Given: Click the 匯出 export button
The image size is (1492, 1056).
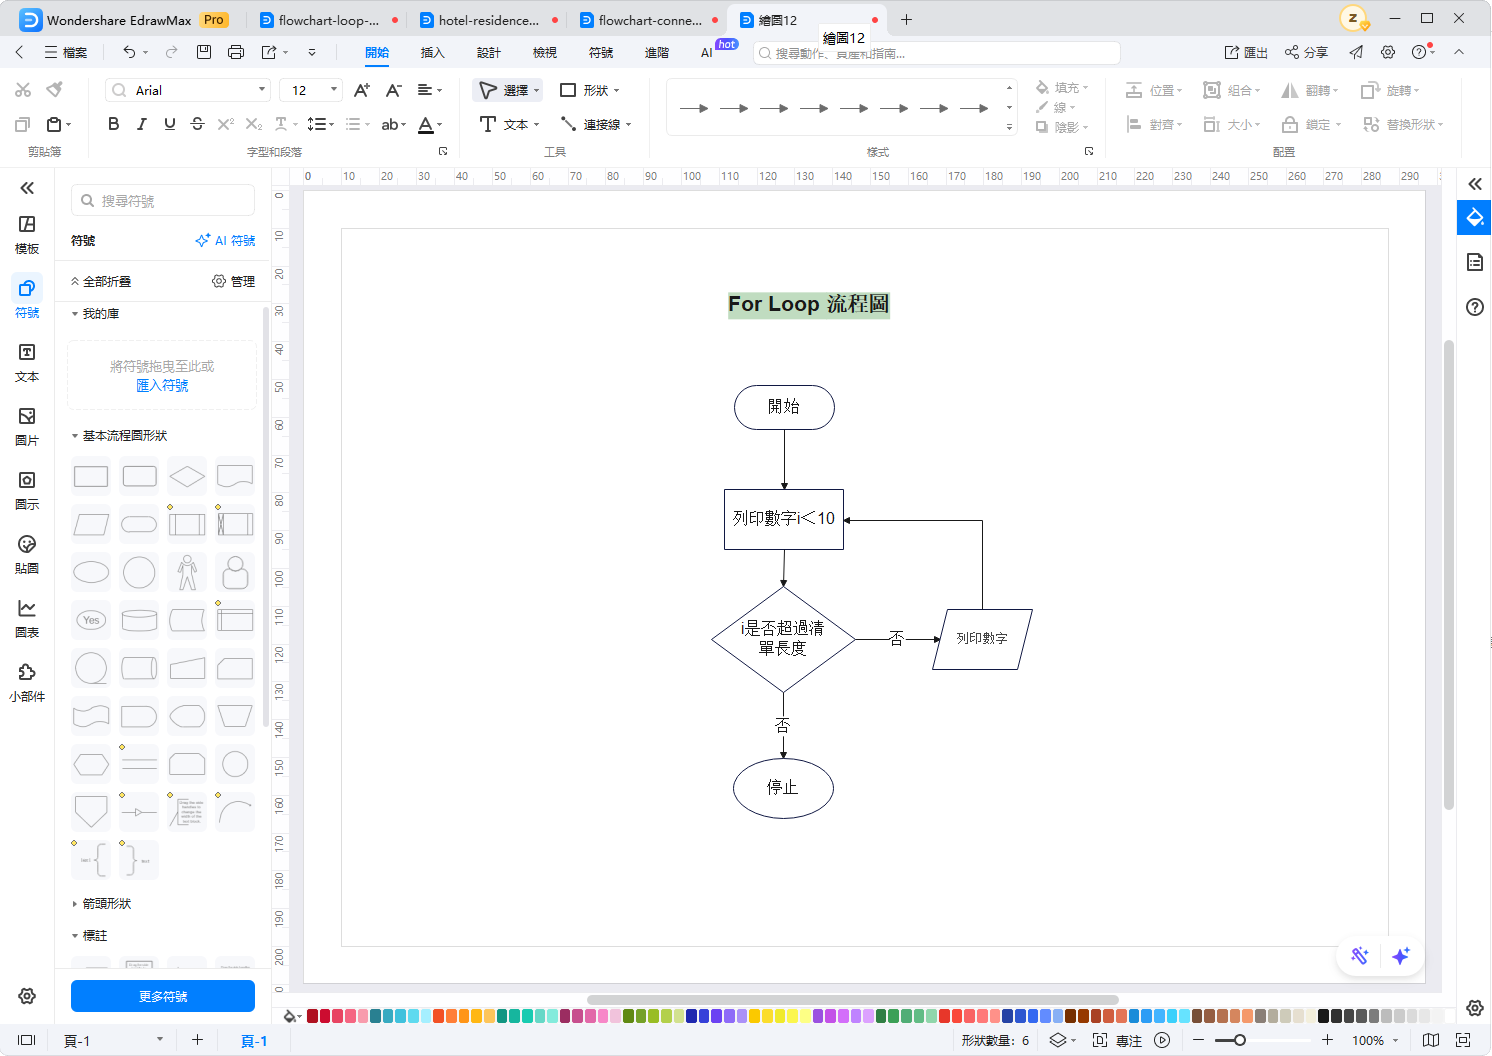Looking at the screenshot, I should click(1246, 52).
